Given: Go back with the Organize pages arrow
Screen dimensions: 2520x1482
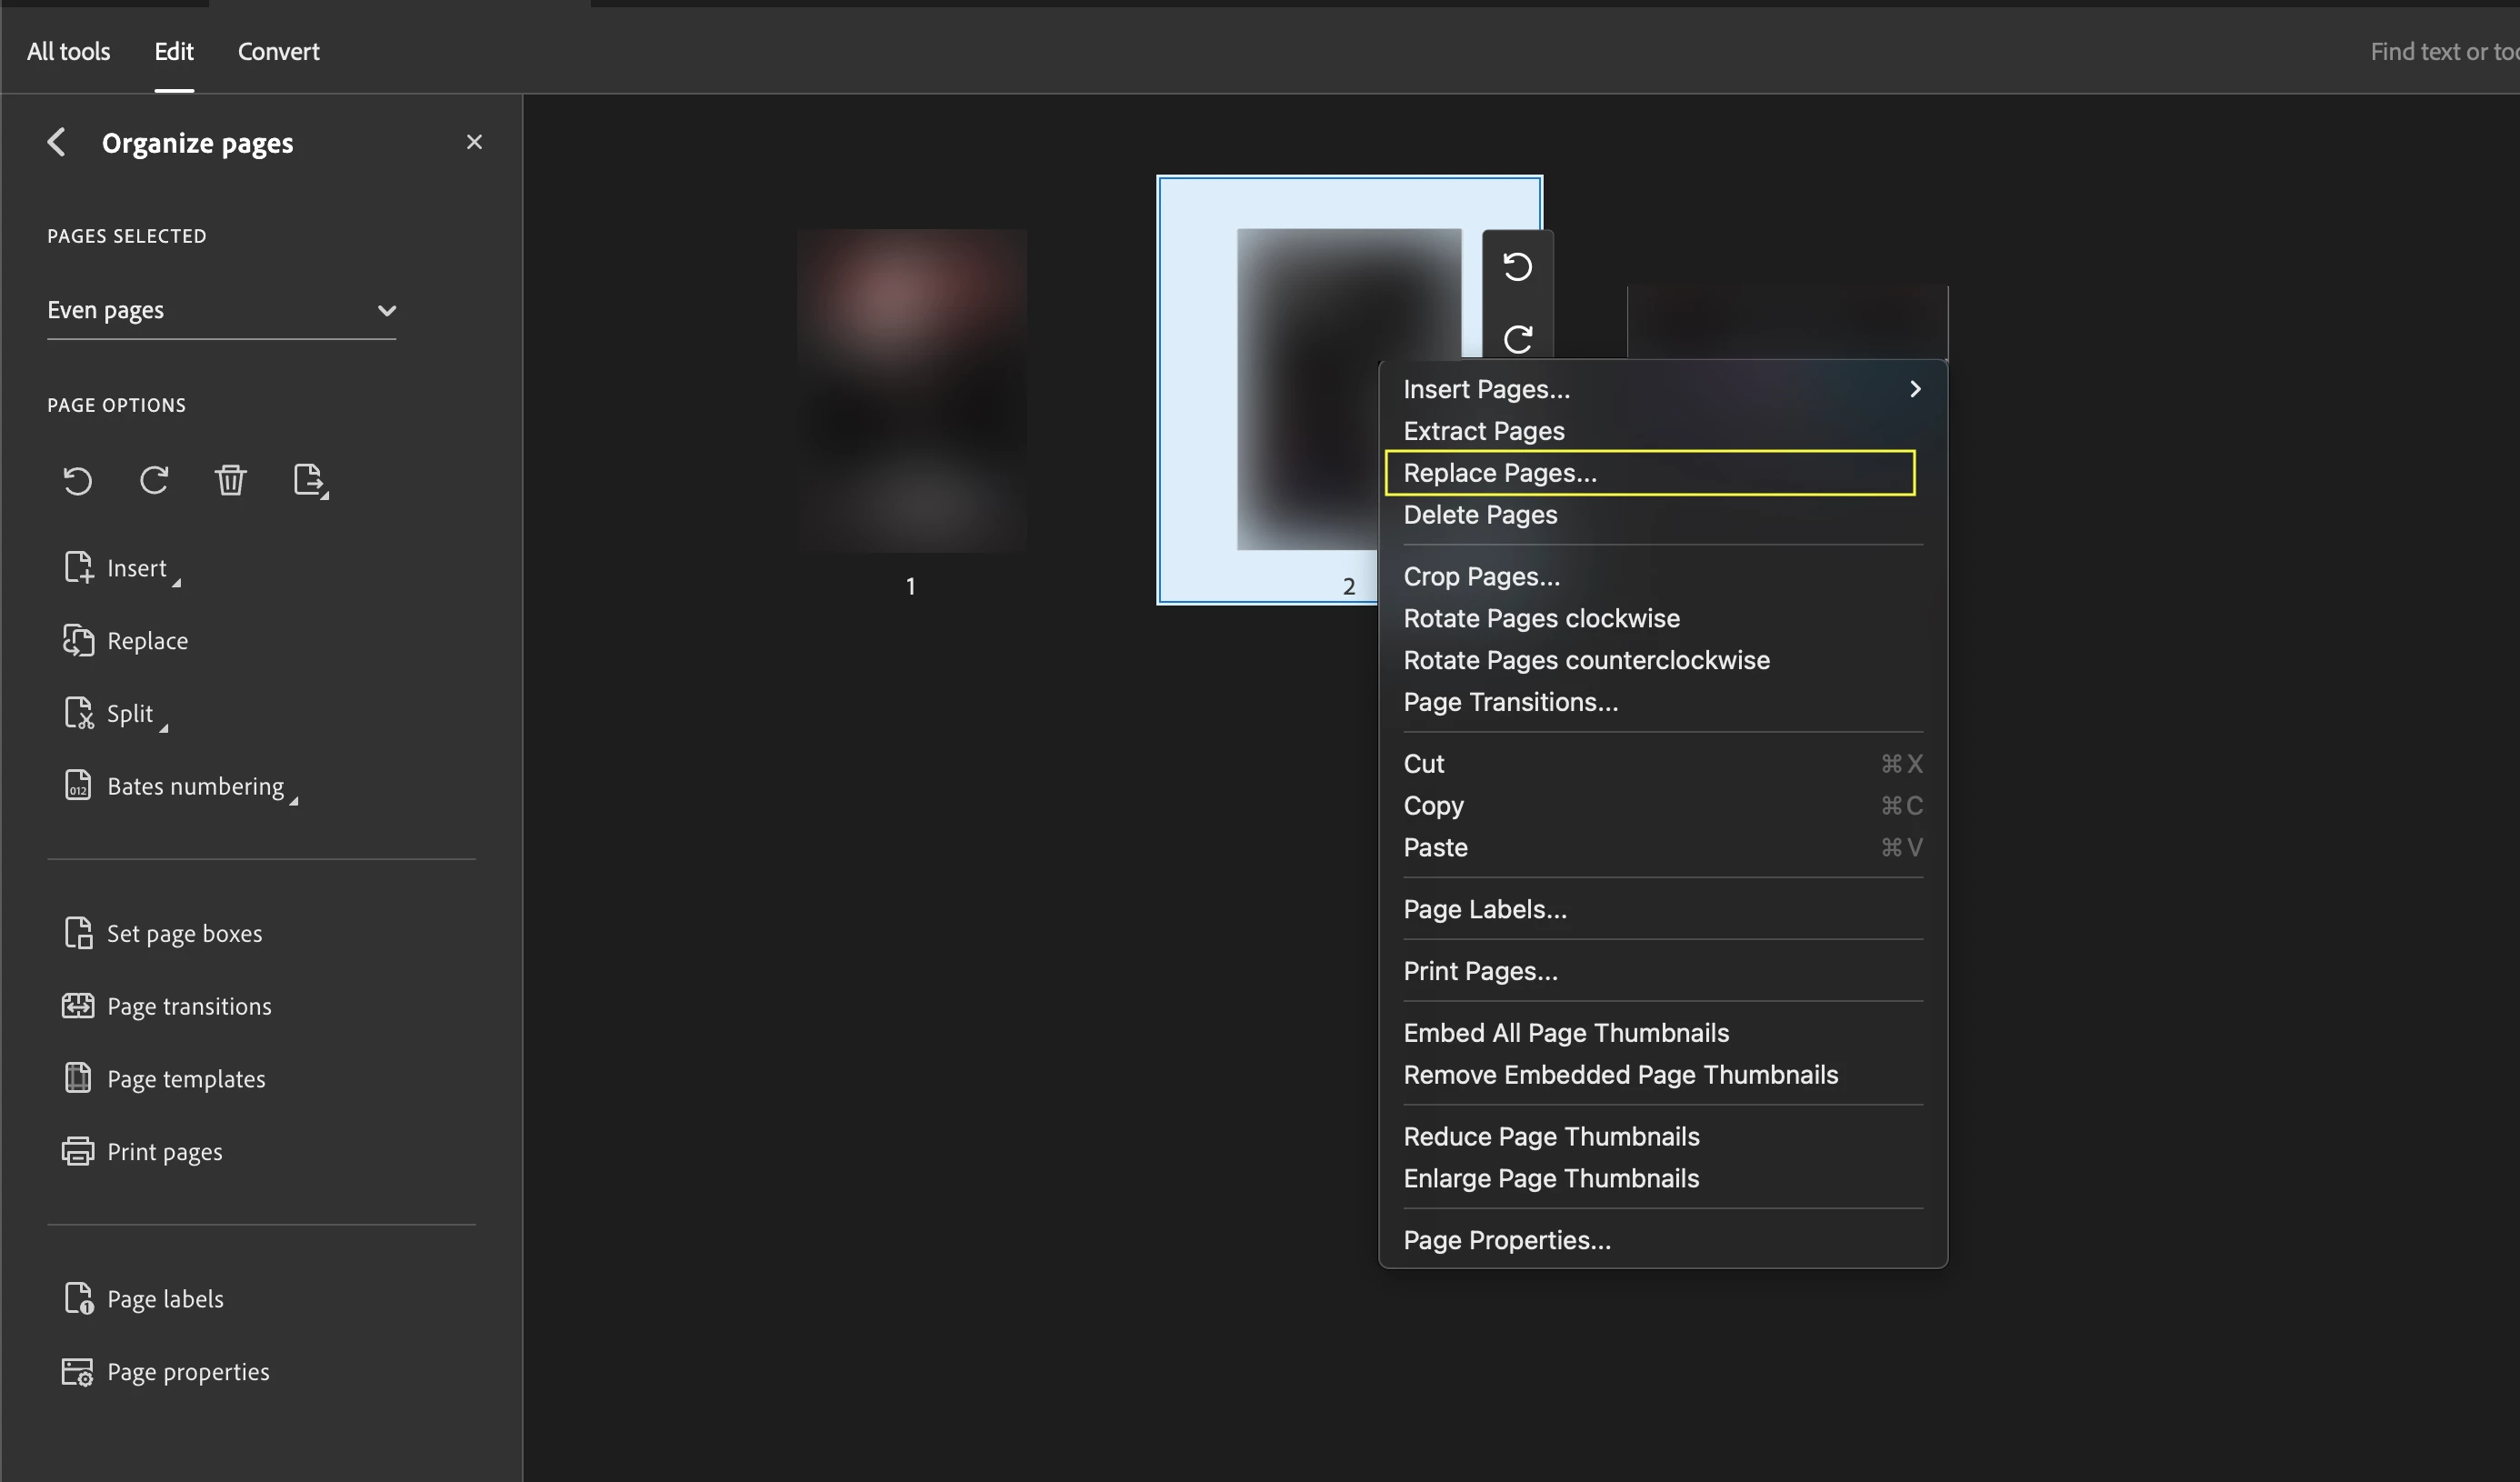Looking at the screenshot, I should [57, 142].
